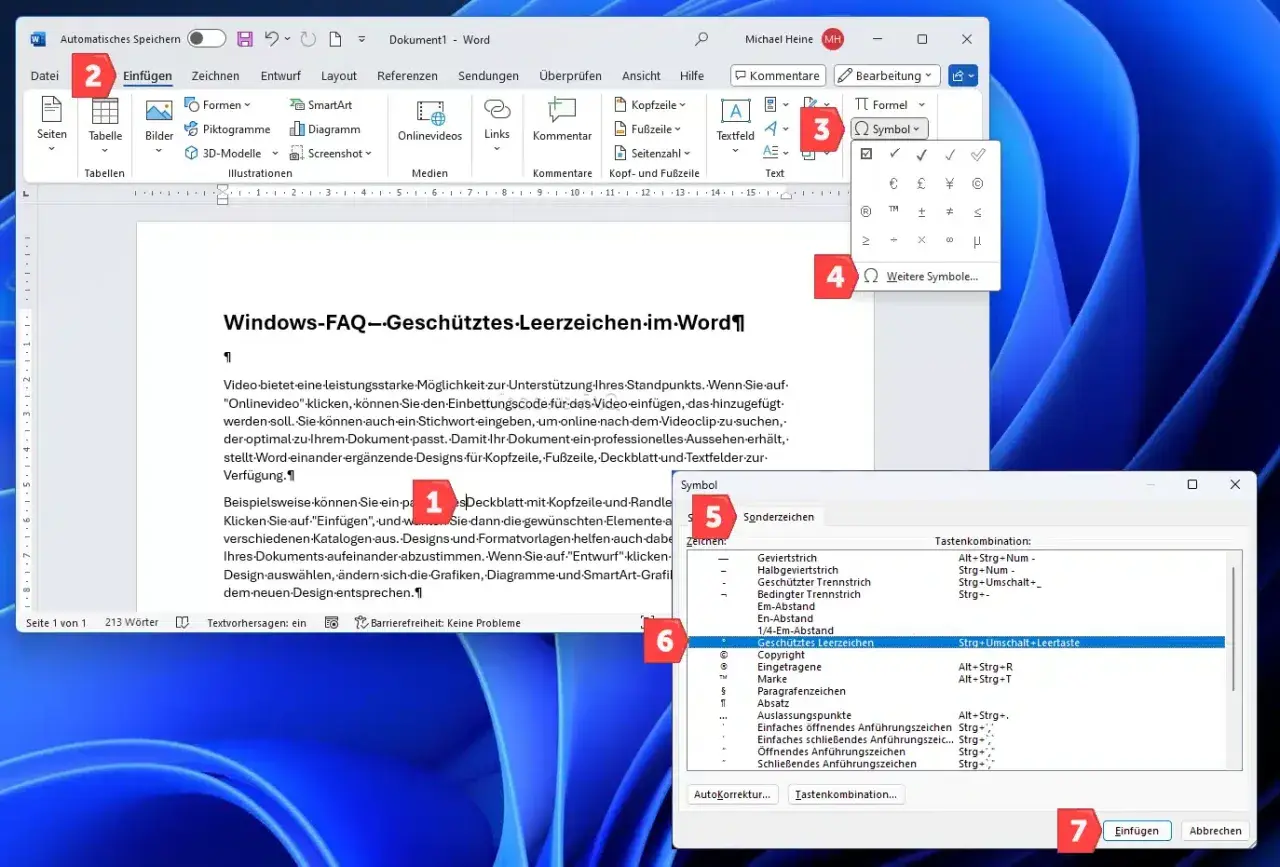Select Geschützter Trennstrich in the list
This screenshot has height=867, width=1280.
point(956,582)
